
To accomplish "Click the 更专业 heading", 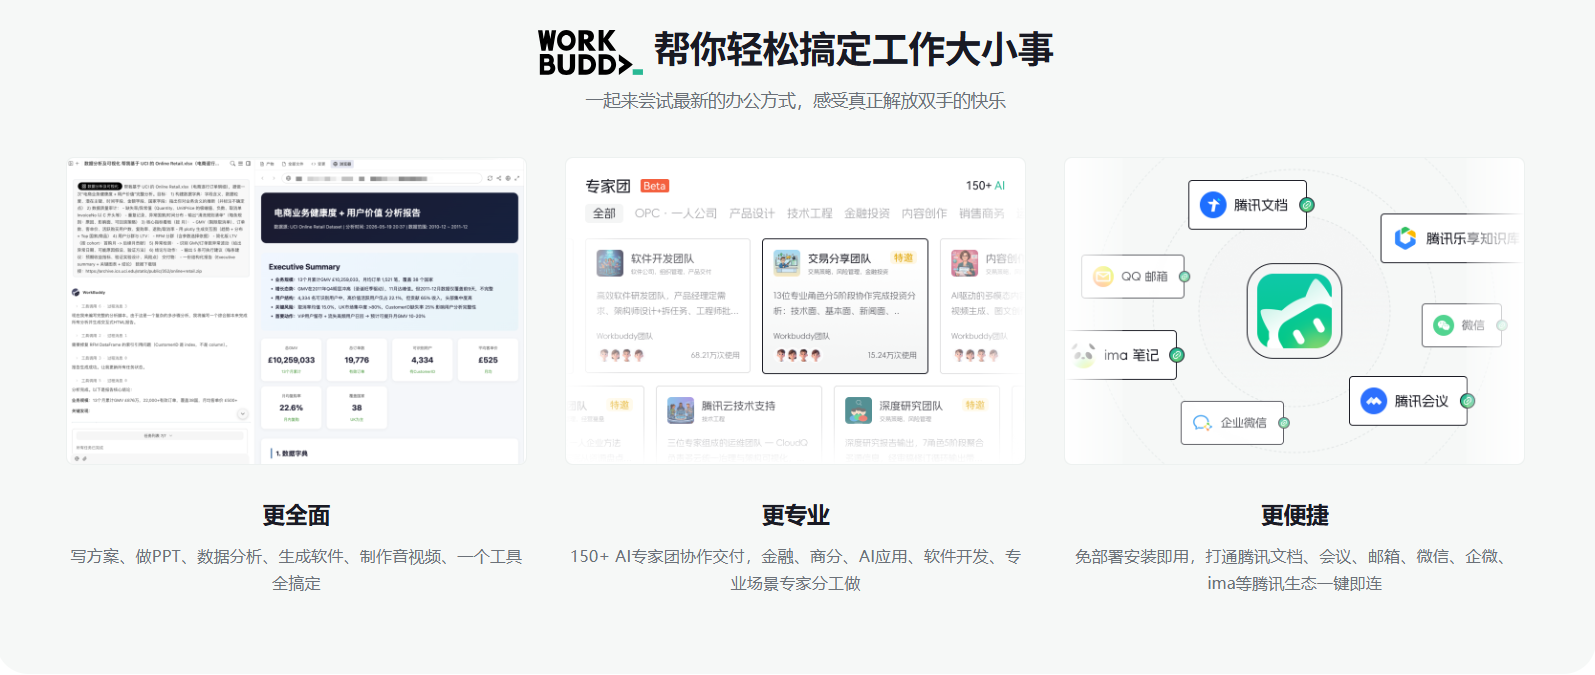I will 795,515.
